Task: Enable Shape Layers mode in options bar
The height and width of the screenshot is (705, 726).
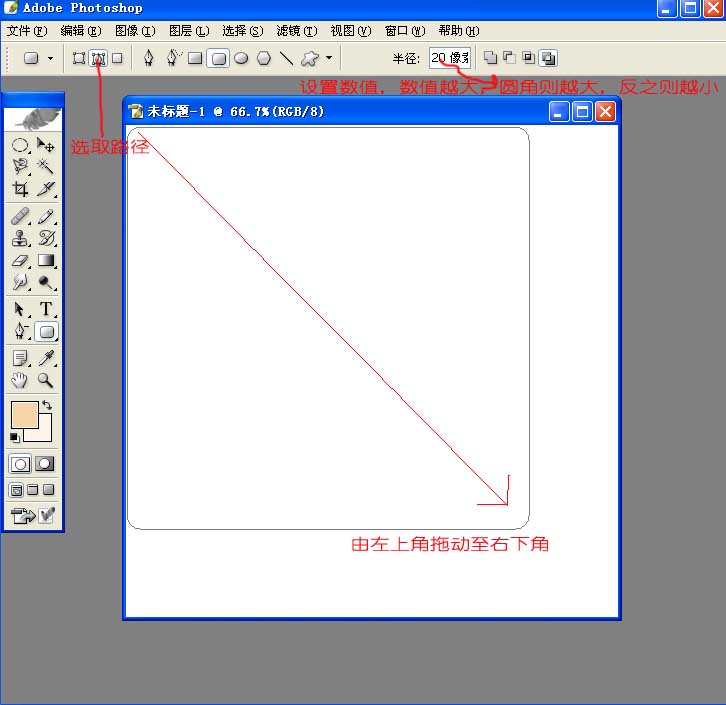Action: tap(79, 58)
